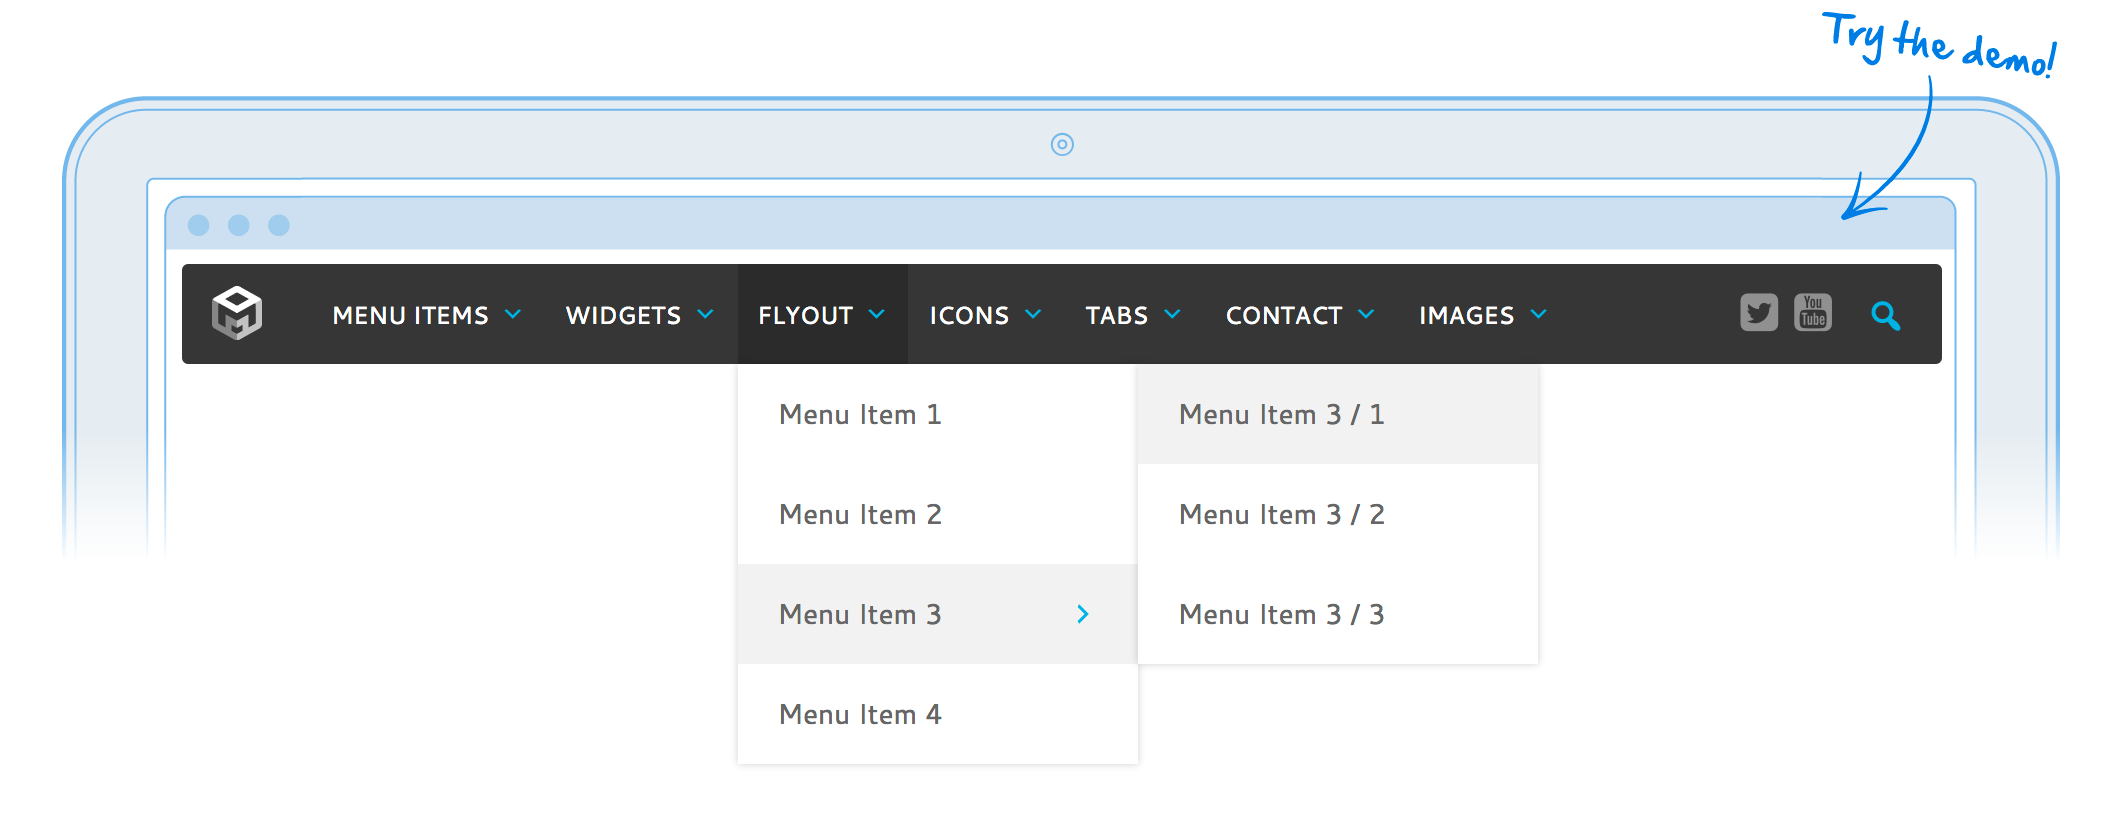Click the cube logo icon
This screenshot has width=2118, height=824.
pyautogui.click(x=237, y=313)
